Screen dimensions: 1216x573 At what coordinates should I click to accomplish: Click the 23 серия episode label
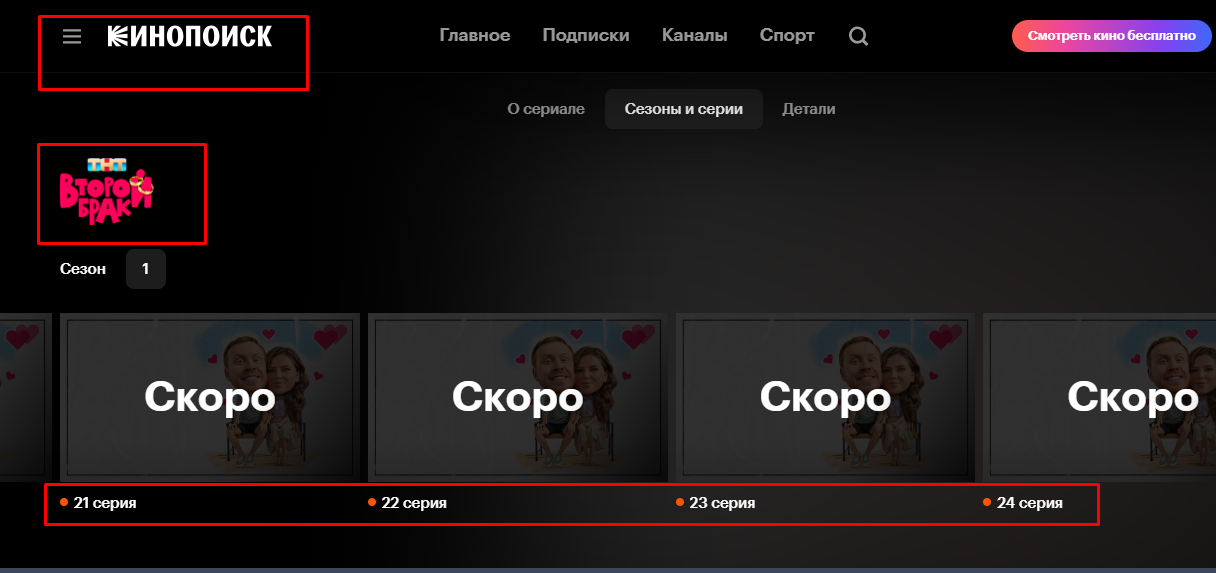(722, 503)
